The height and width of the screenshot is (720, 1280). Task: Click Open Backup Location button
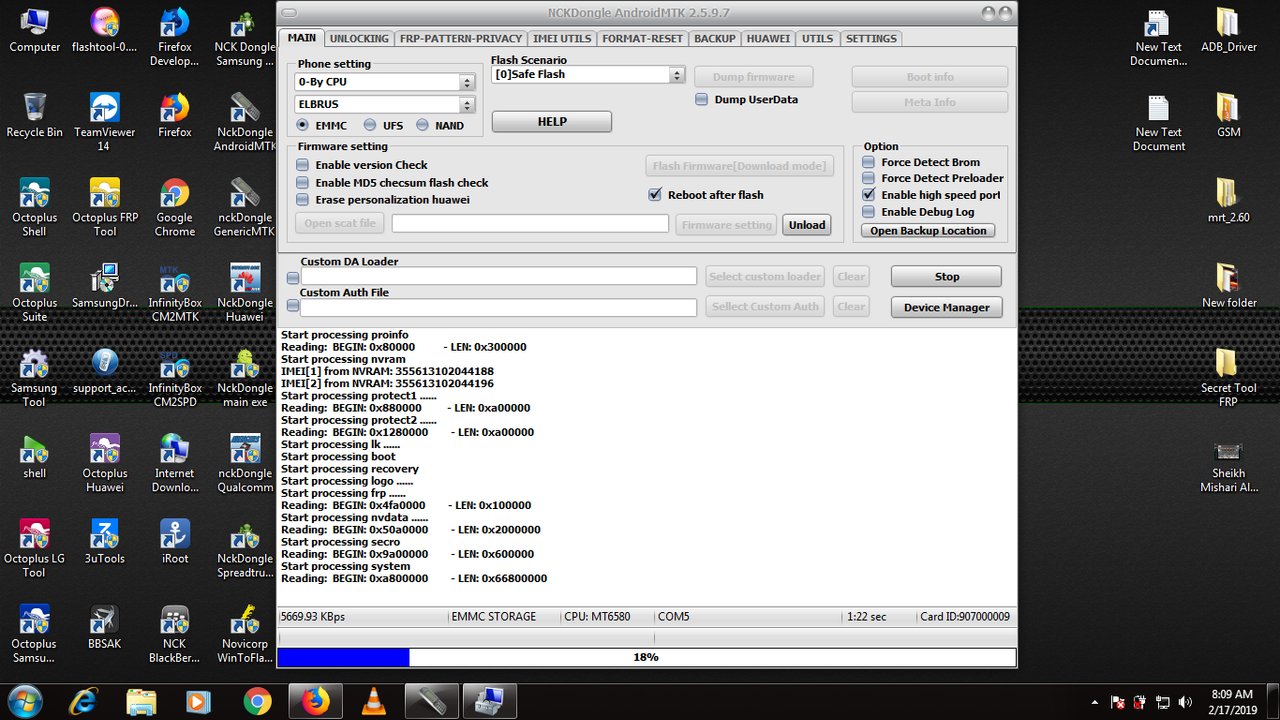click(x=928, y=231)
